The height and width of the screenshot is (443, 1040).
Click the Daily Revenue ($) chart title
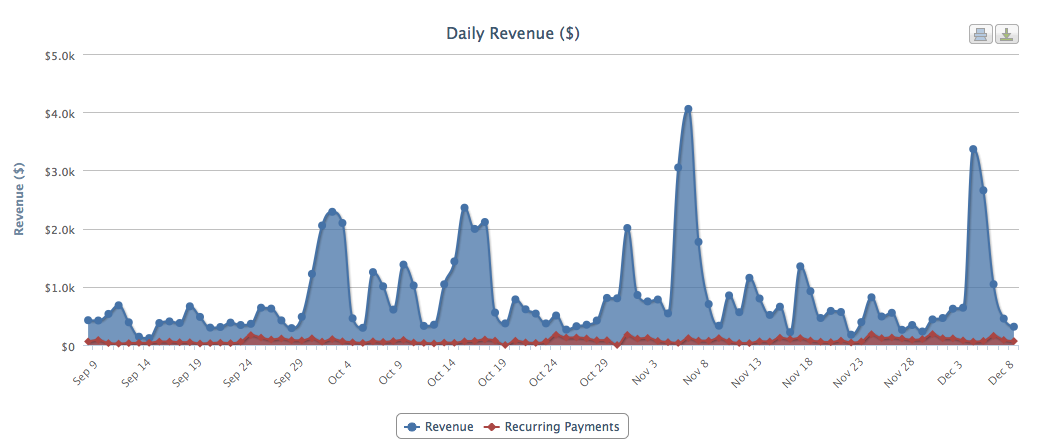[513, 34]
